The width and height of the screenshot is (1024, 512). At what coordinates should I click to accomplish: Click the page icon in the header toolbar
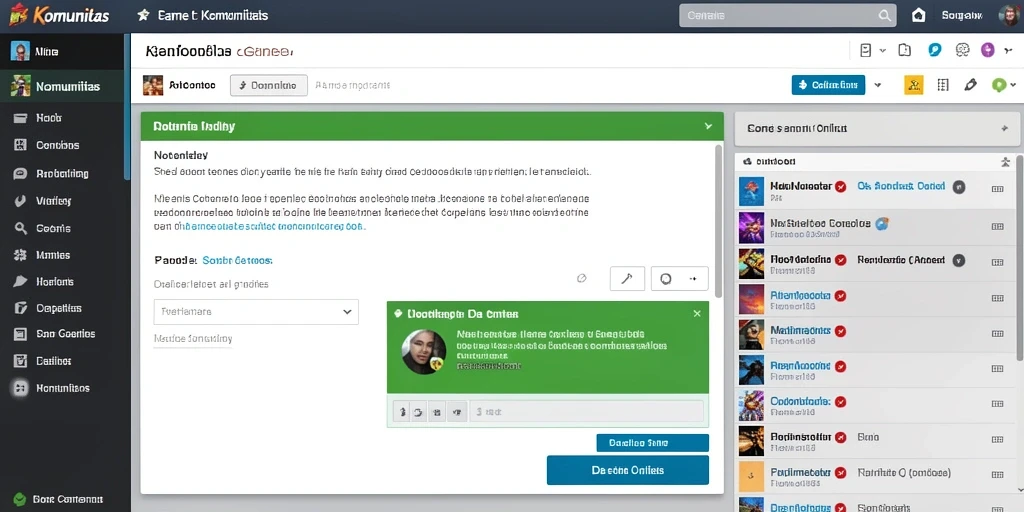[x=904, y=50]
